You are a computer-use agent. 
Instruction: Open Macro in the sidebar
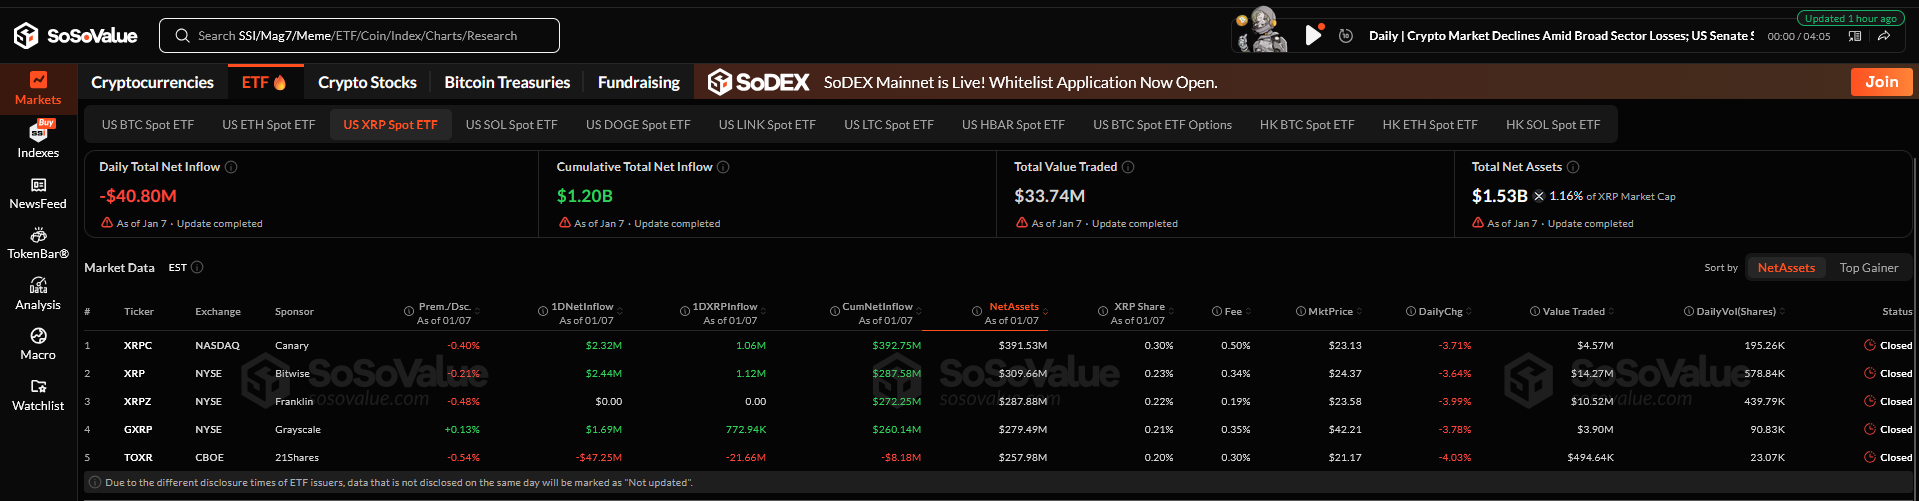pyautogui.click(x=38, y=345)
